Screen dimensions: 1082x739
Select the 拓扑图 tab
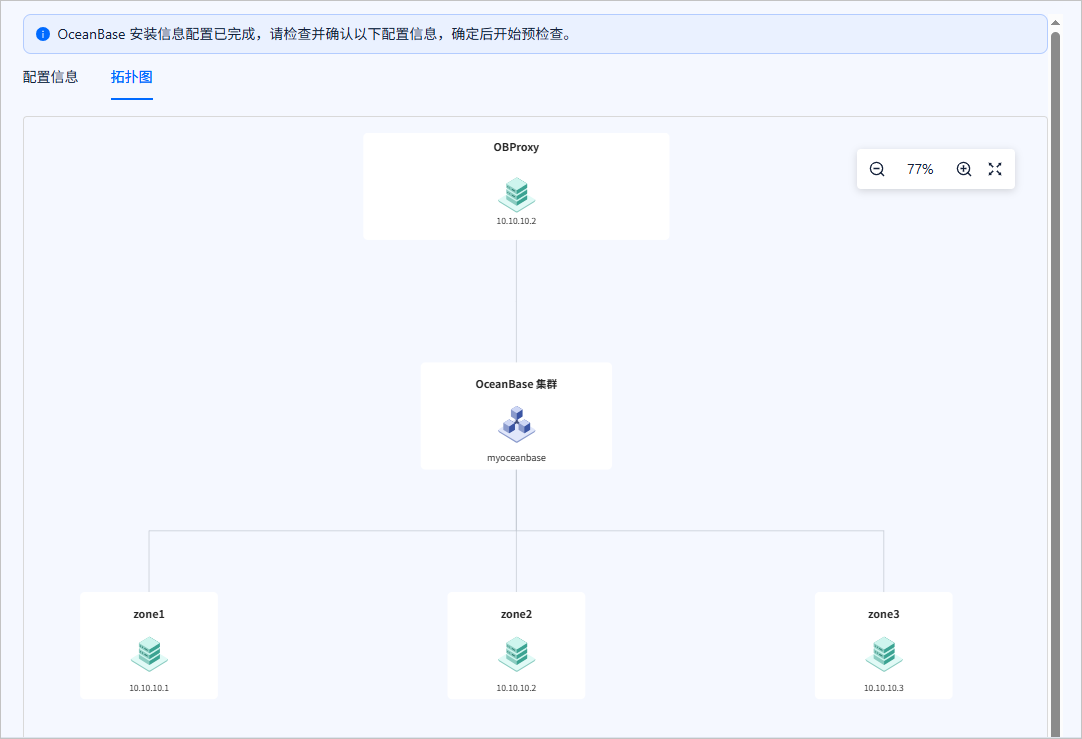pyautogui.click(x=132, y=77)
